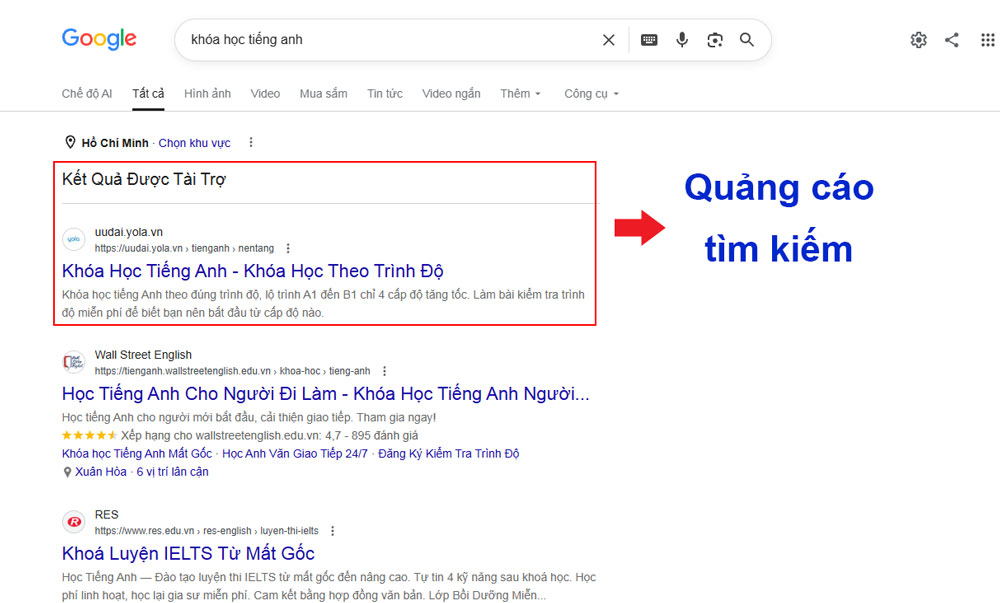Open the Video results tab

265,94
